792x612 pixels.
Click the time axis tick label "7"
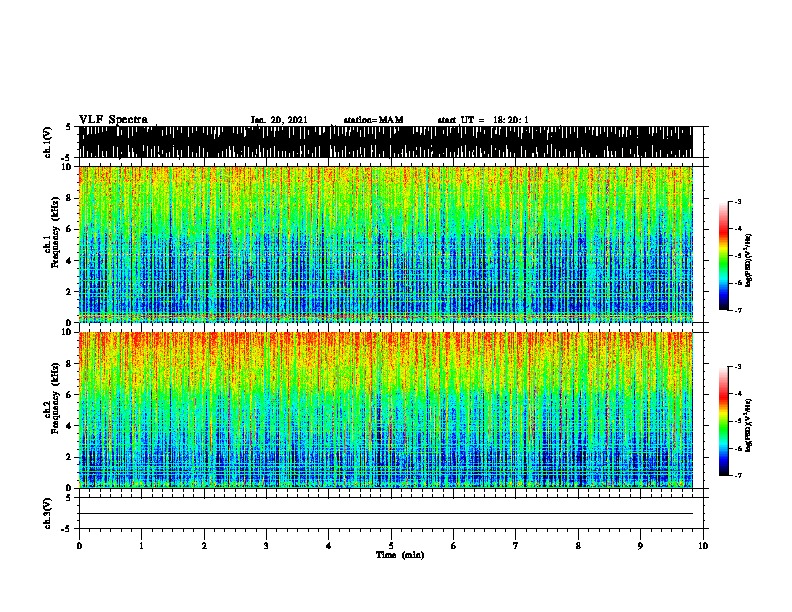pos(516,546)
